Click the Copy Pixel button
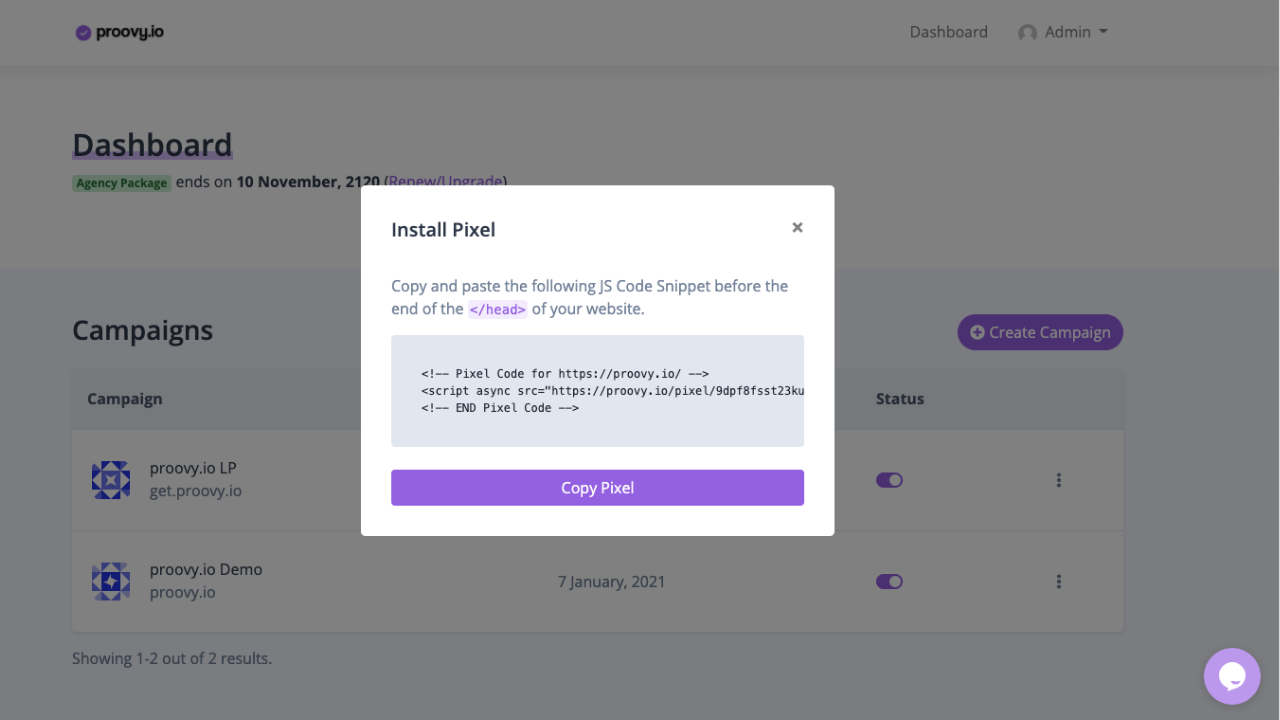1280x720 pixels. (x=597, y=488)
